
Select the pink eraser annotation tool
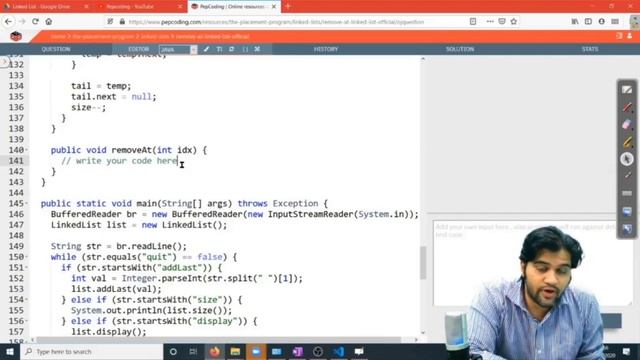pyautogui.click(x=627, y=124)
